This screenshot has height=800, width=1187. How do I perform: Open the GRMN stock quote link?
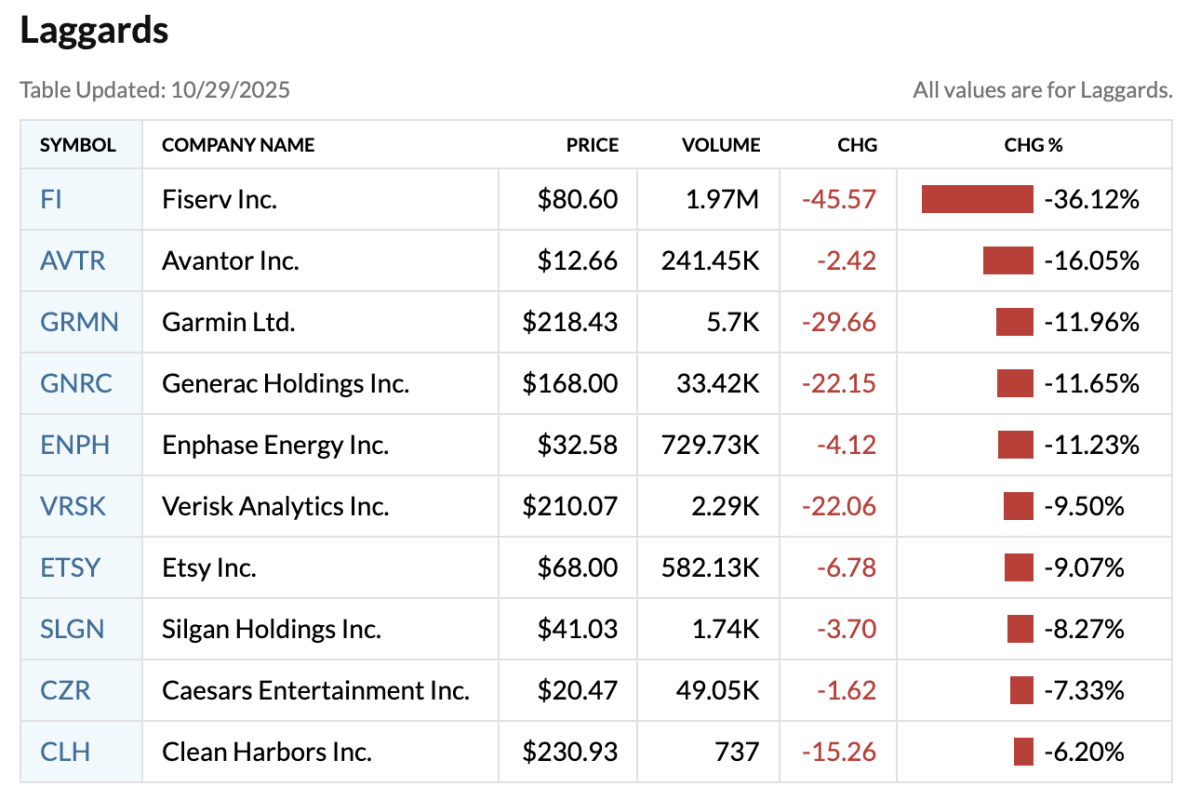click(x=79, y=322)
